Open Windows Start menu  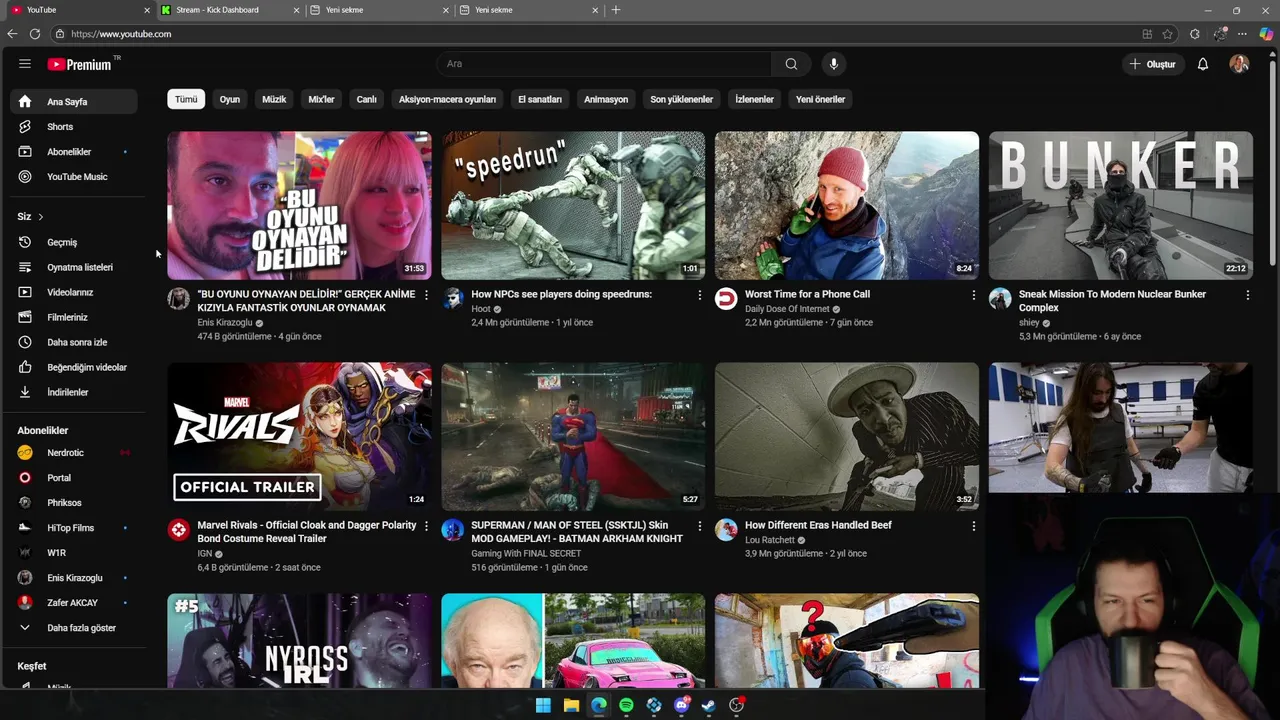click(x=543, y=705)
